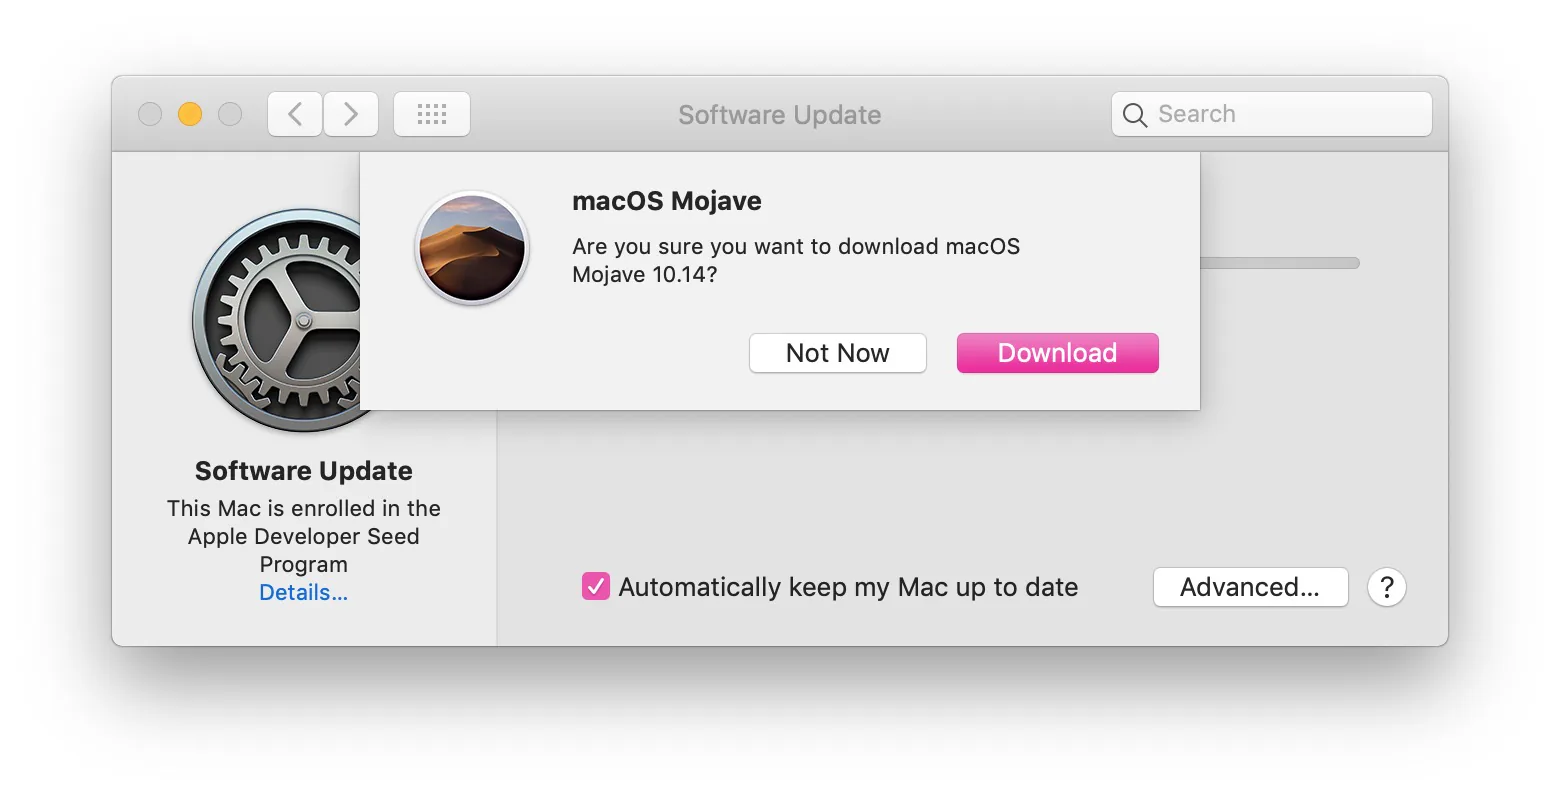Dismiss the dialog with Not Now
The image size is (1560, 794).
[838, 353]
